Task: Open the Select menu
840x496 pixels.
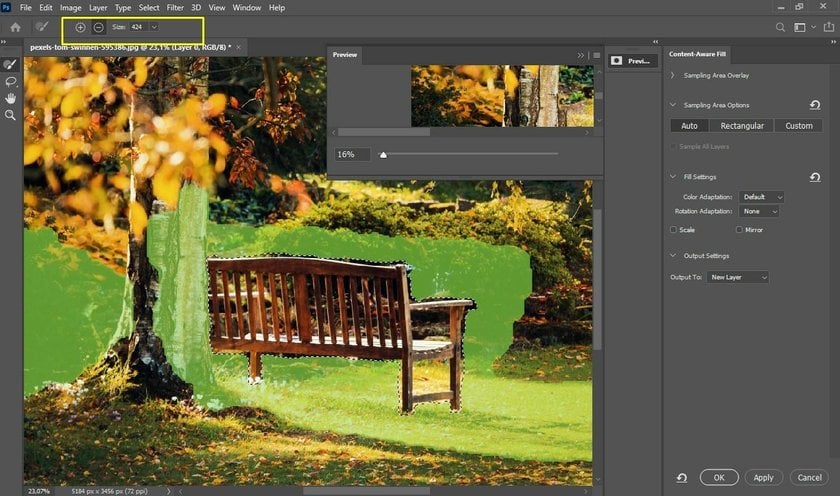Action: point(149,7)
